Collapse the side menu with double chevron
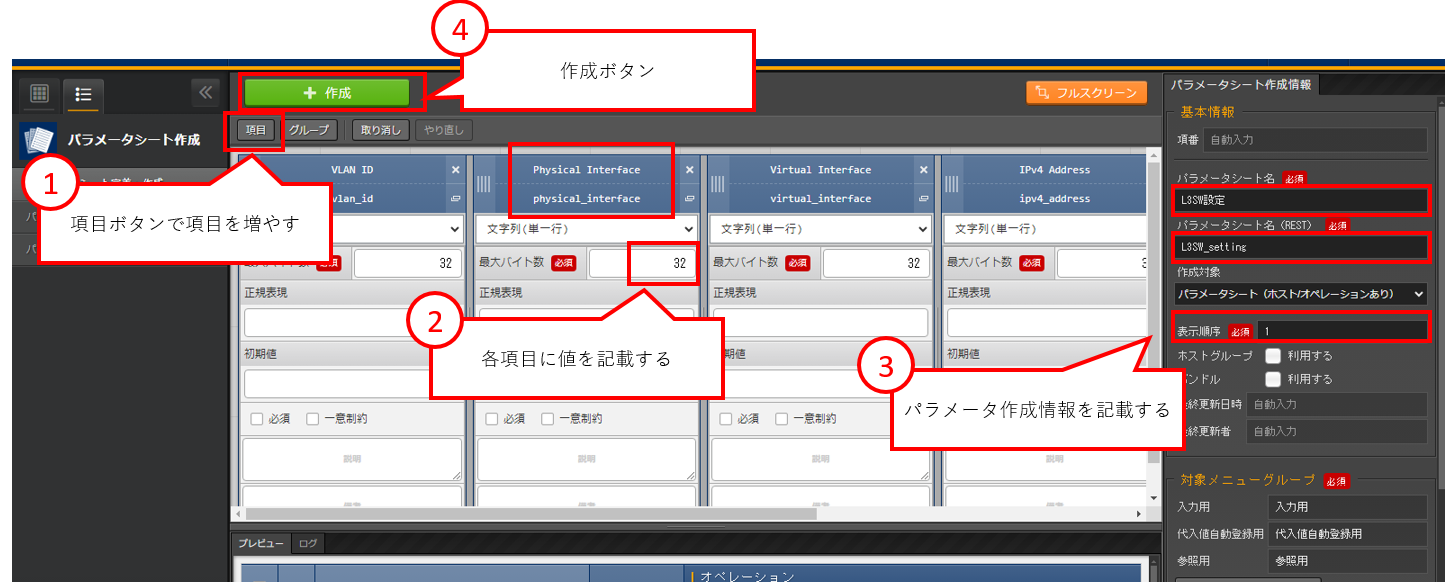This screenshot has width=1450, height=582. pyautogui.click(x=205, y=93)
